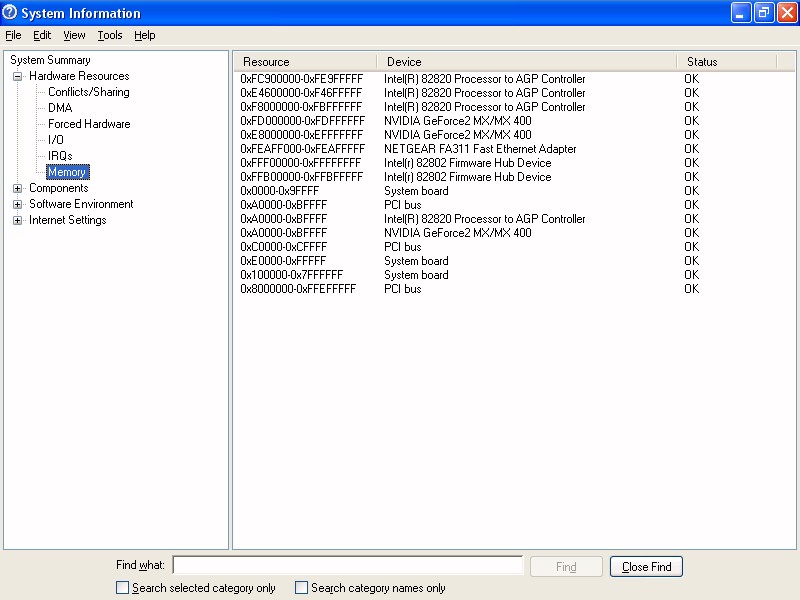Image resolution: width=800 pixels, height=600 pixels.
Task: Select resource 0xF8000000-0xFBFFFFFF
Action: 301,107
